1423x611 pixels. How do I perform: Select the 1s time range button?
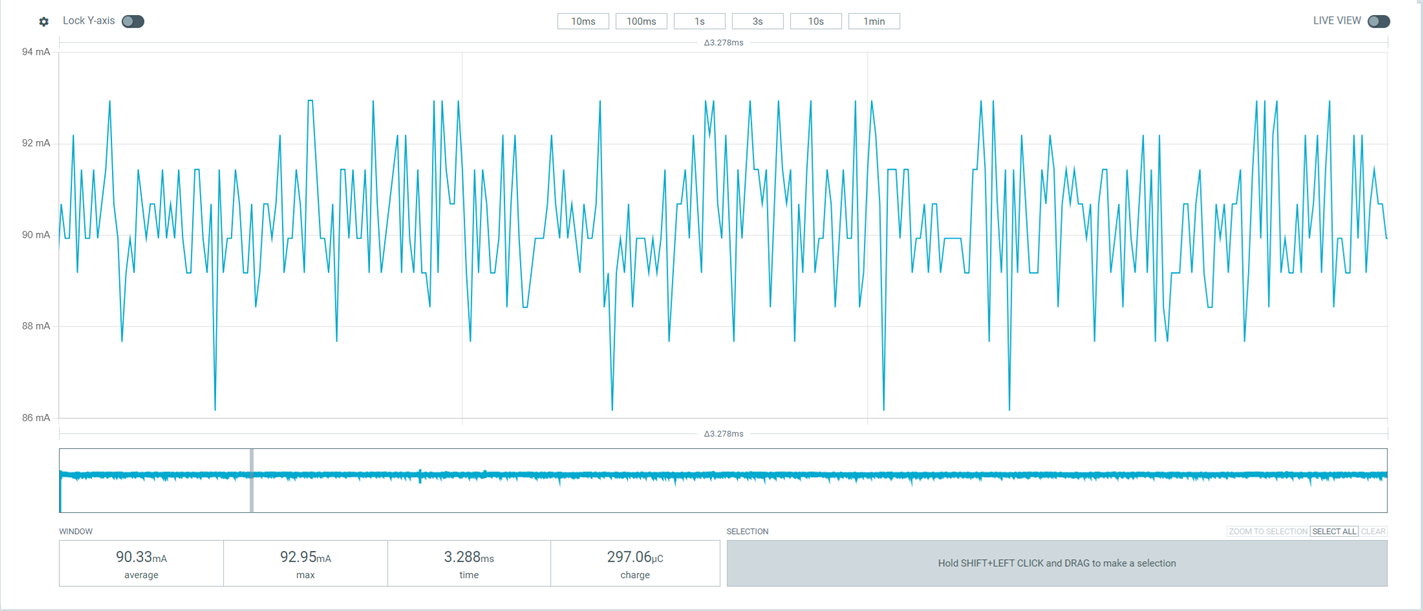tap(699, 21)
